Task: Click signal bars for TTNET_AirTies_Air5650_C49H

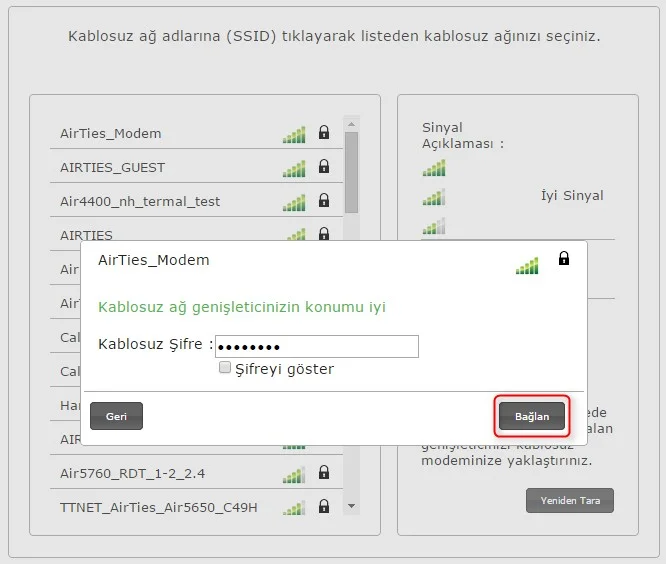Action: (294, 508)
